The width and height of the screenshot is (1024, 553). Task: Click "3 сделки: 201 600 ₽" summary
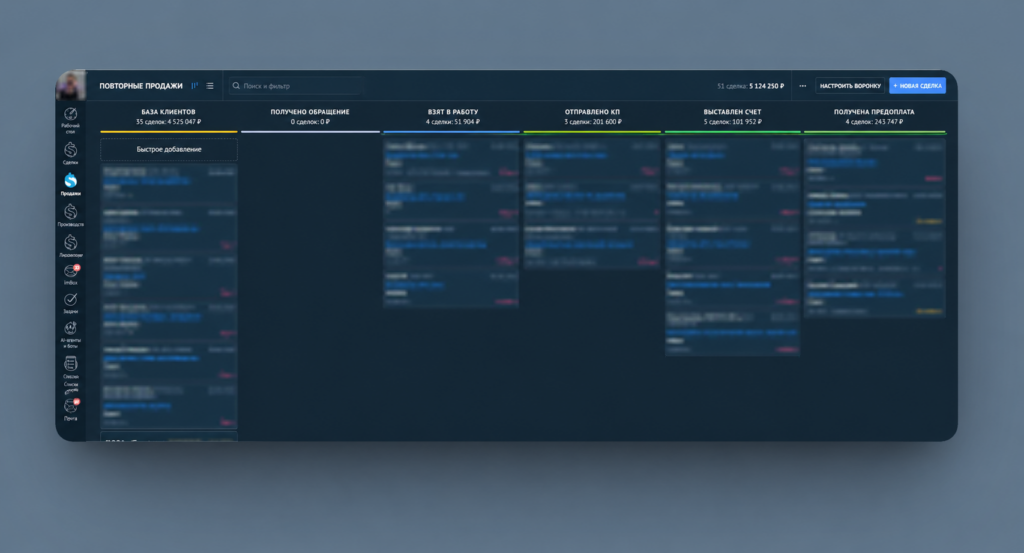click(x=592, y=121)
